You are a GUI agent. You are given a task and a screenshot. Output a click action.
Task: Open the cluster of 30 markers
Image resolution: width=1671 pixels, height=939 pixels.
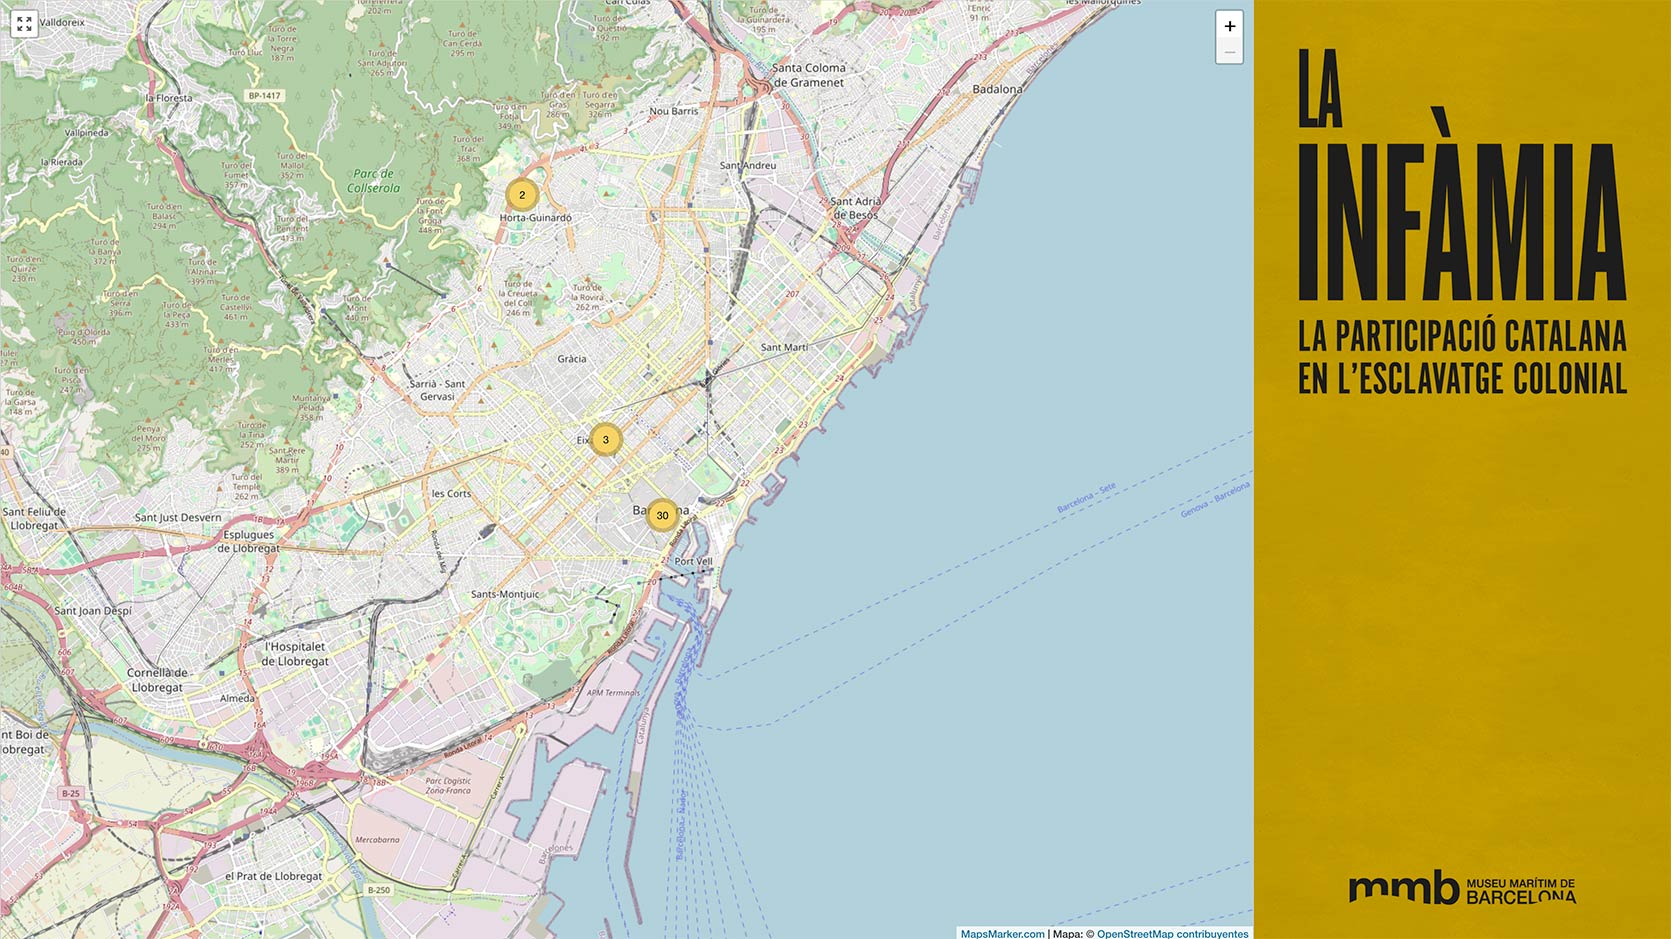pos(662,516)
